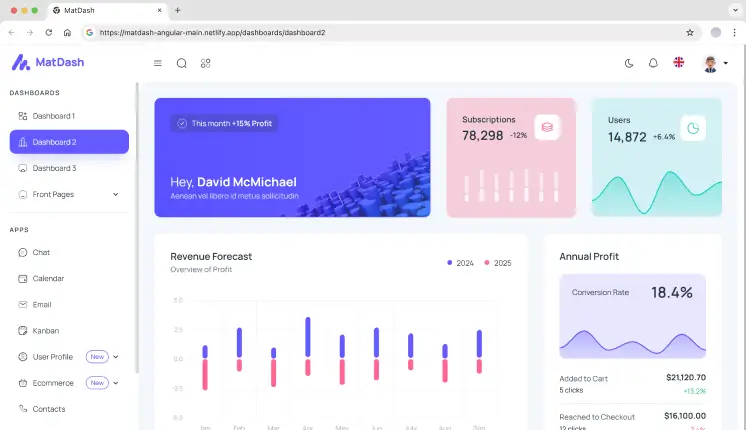Expand the Front Pages chevron
This screenshot has height=430, width=746.
(x=116, y=194)
